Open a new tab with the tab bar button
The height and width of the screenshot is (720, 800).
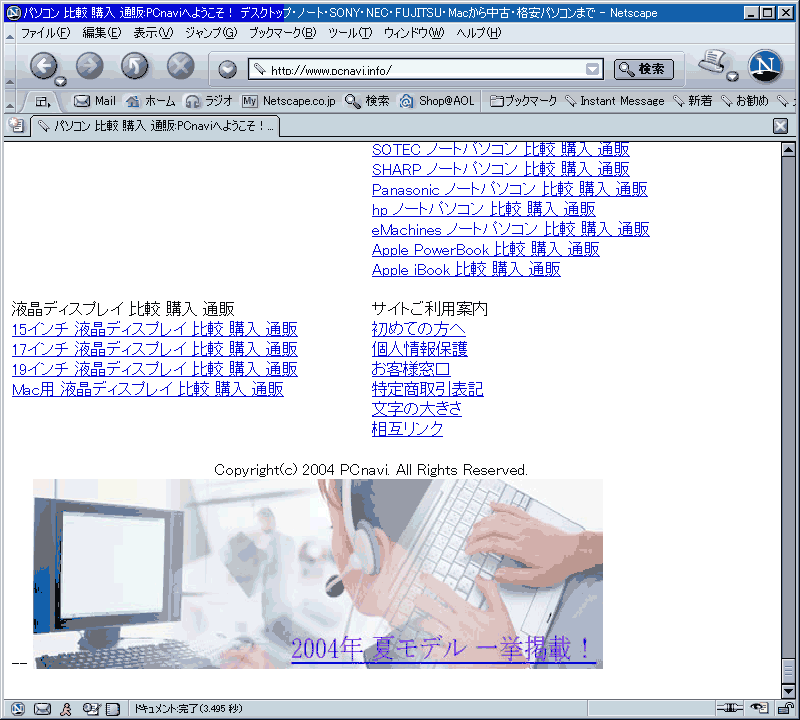pyautogui.click(x=16, y=125)
